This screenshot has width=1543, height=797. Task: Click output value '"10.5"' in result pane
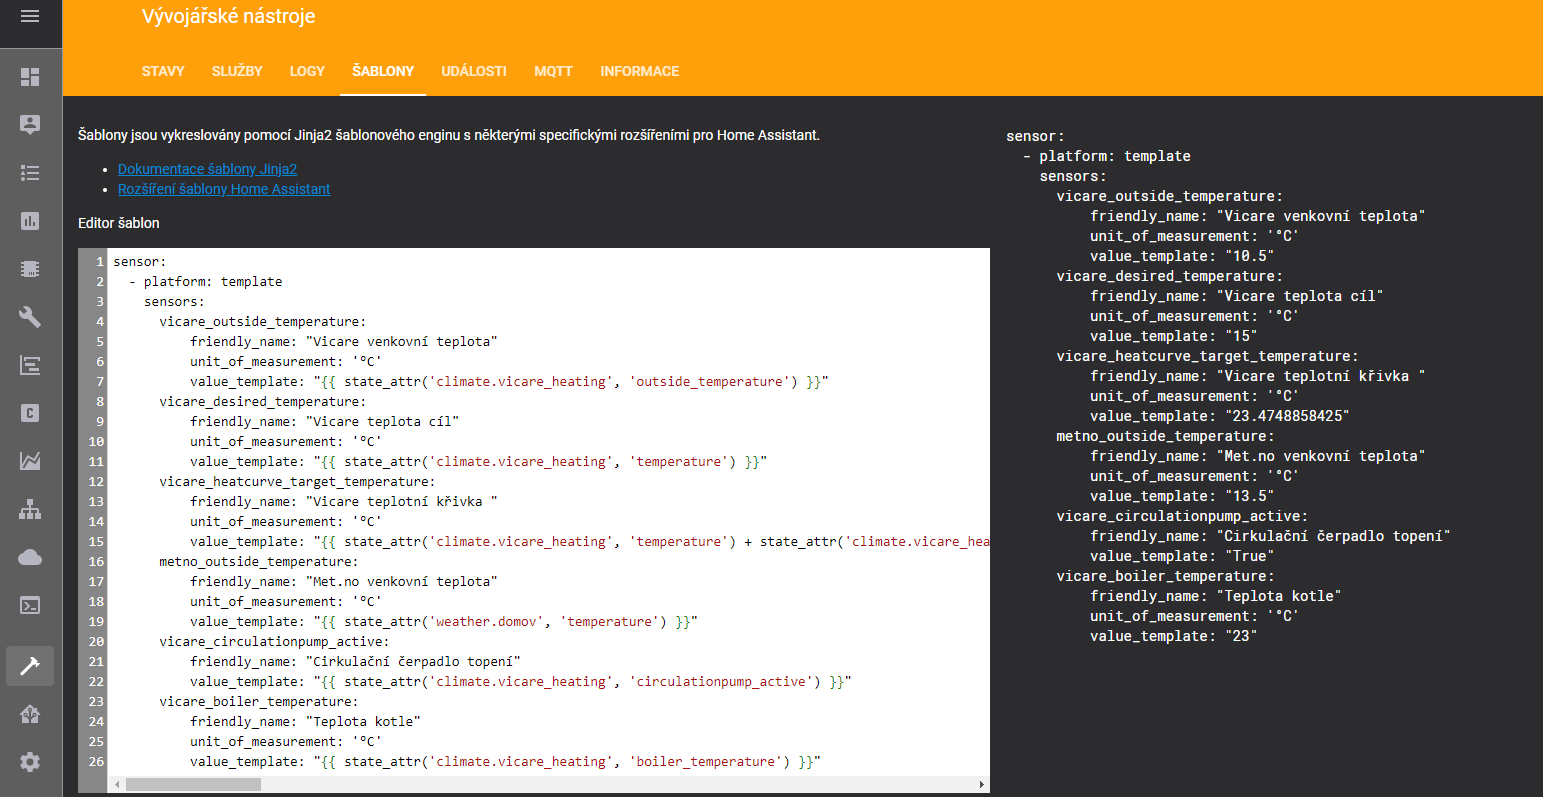tap(1250, 256)
